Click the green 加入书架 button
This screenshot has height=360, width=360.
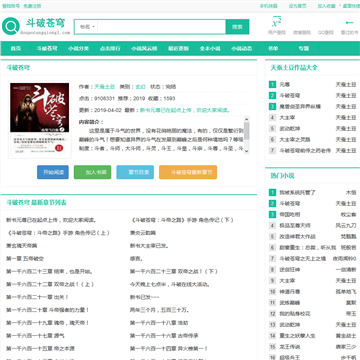(x=92, y=172)
